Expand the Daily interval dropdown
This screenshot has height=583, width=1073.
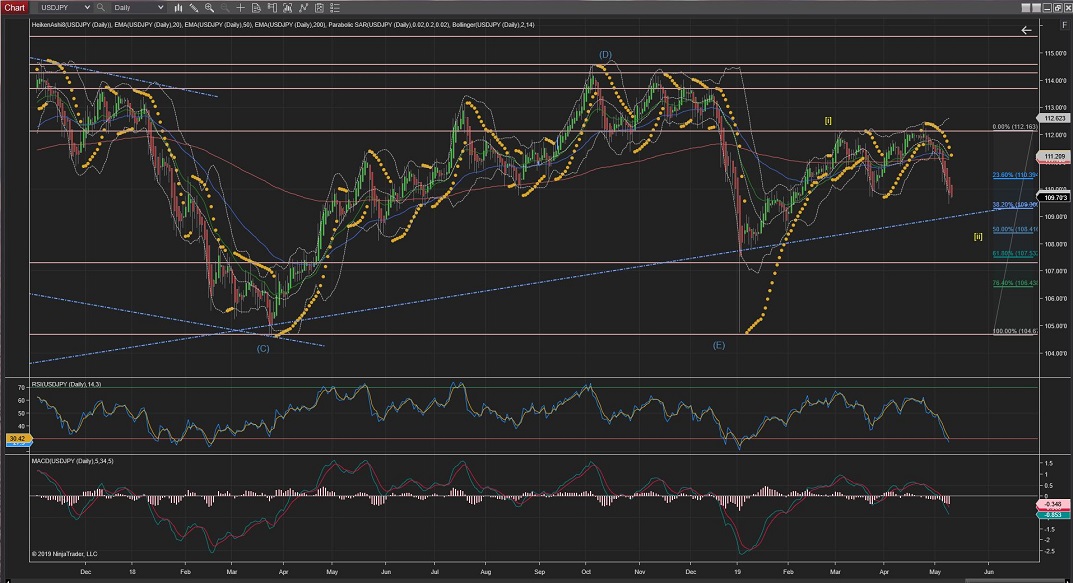tap(160, 7)
